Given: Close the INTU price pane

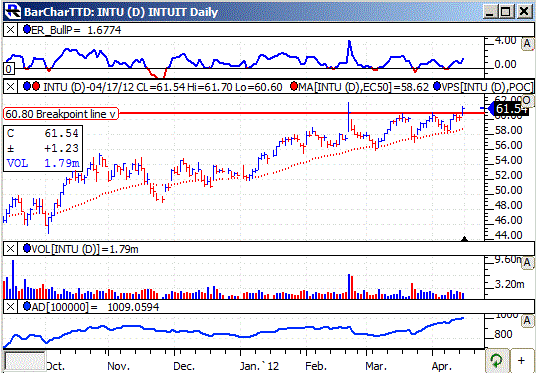Looking at the screenshot, I should click(11, 87).
